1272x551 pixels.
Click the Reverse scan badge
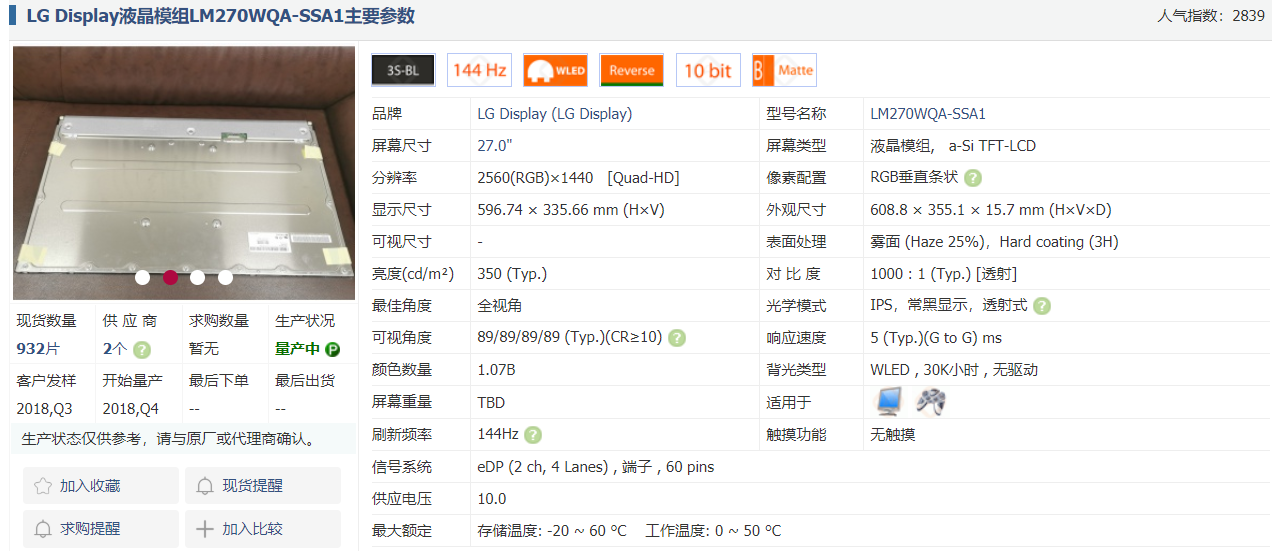point(632,70)
